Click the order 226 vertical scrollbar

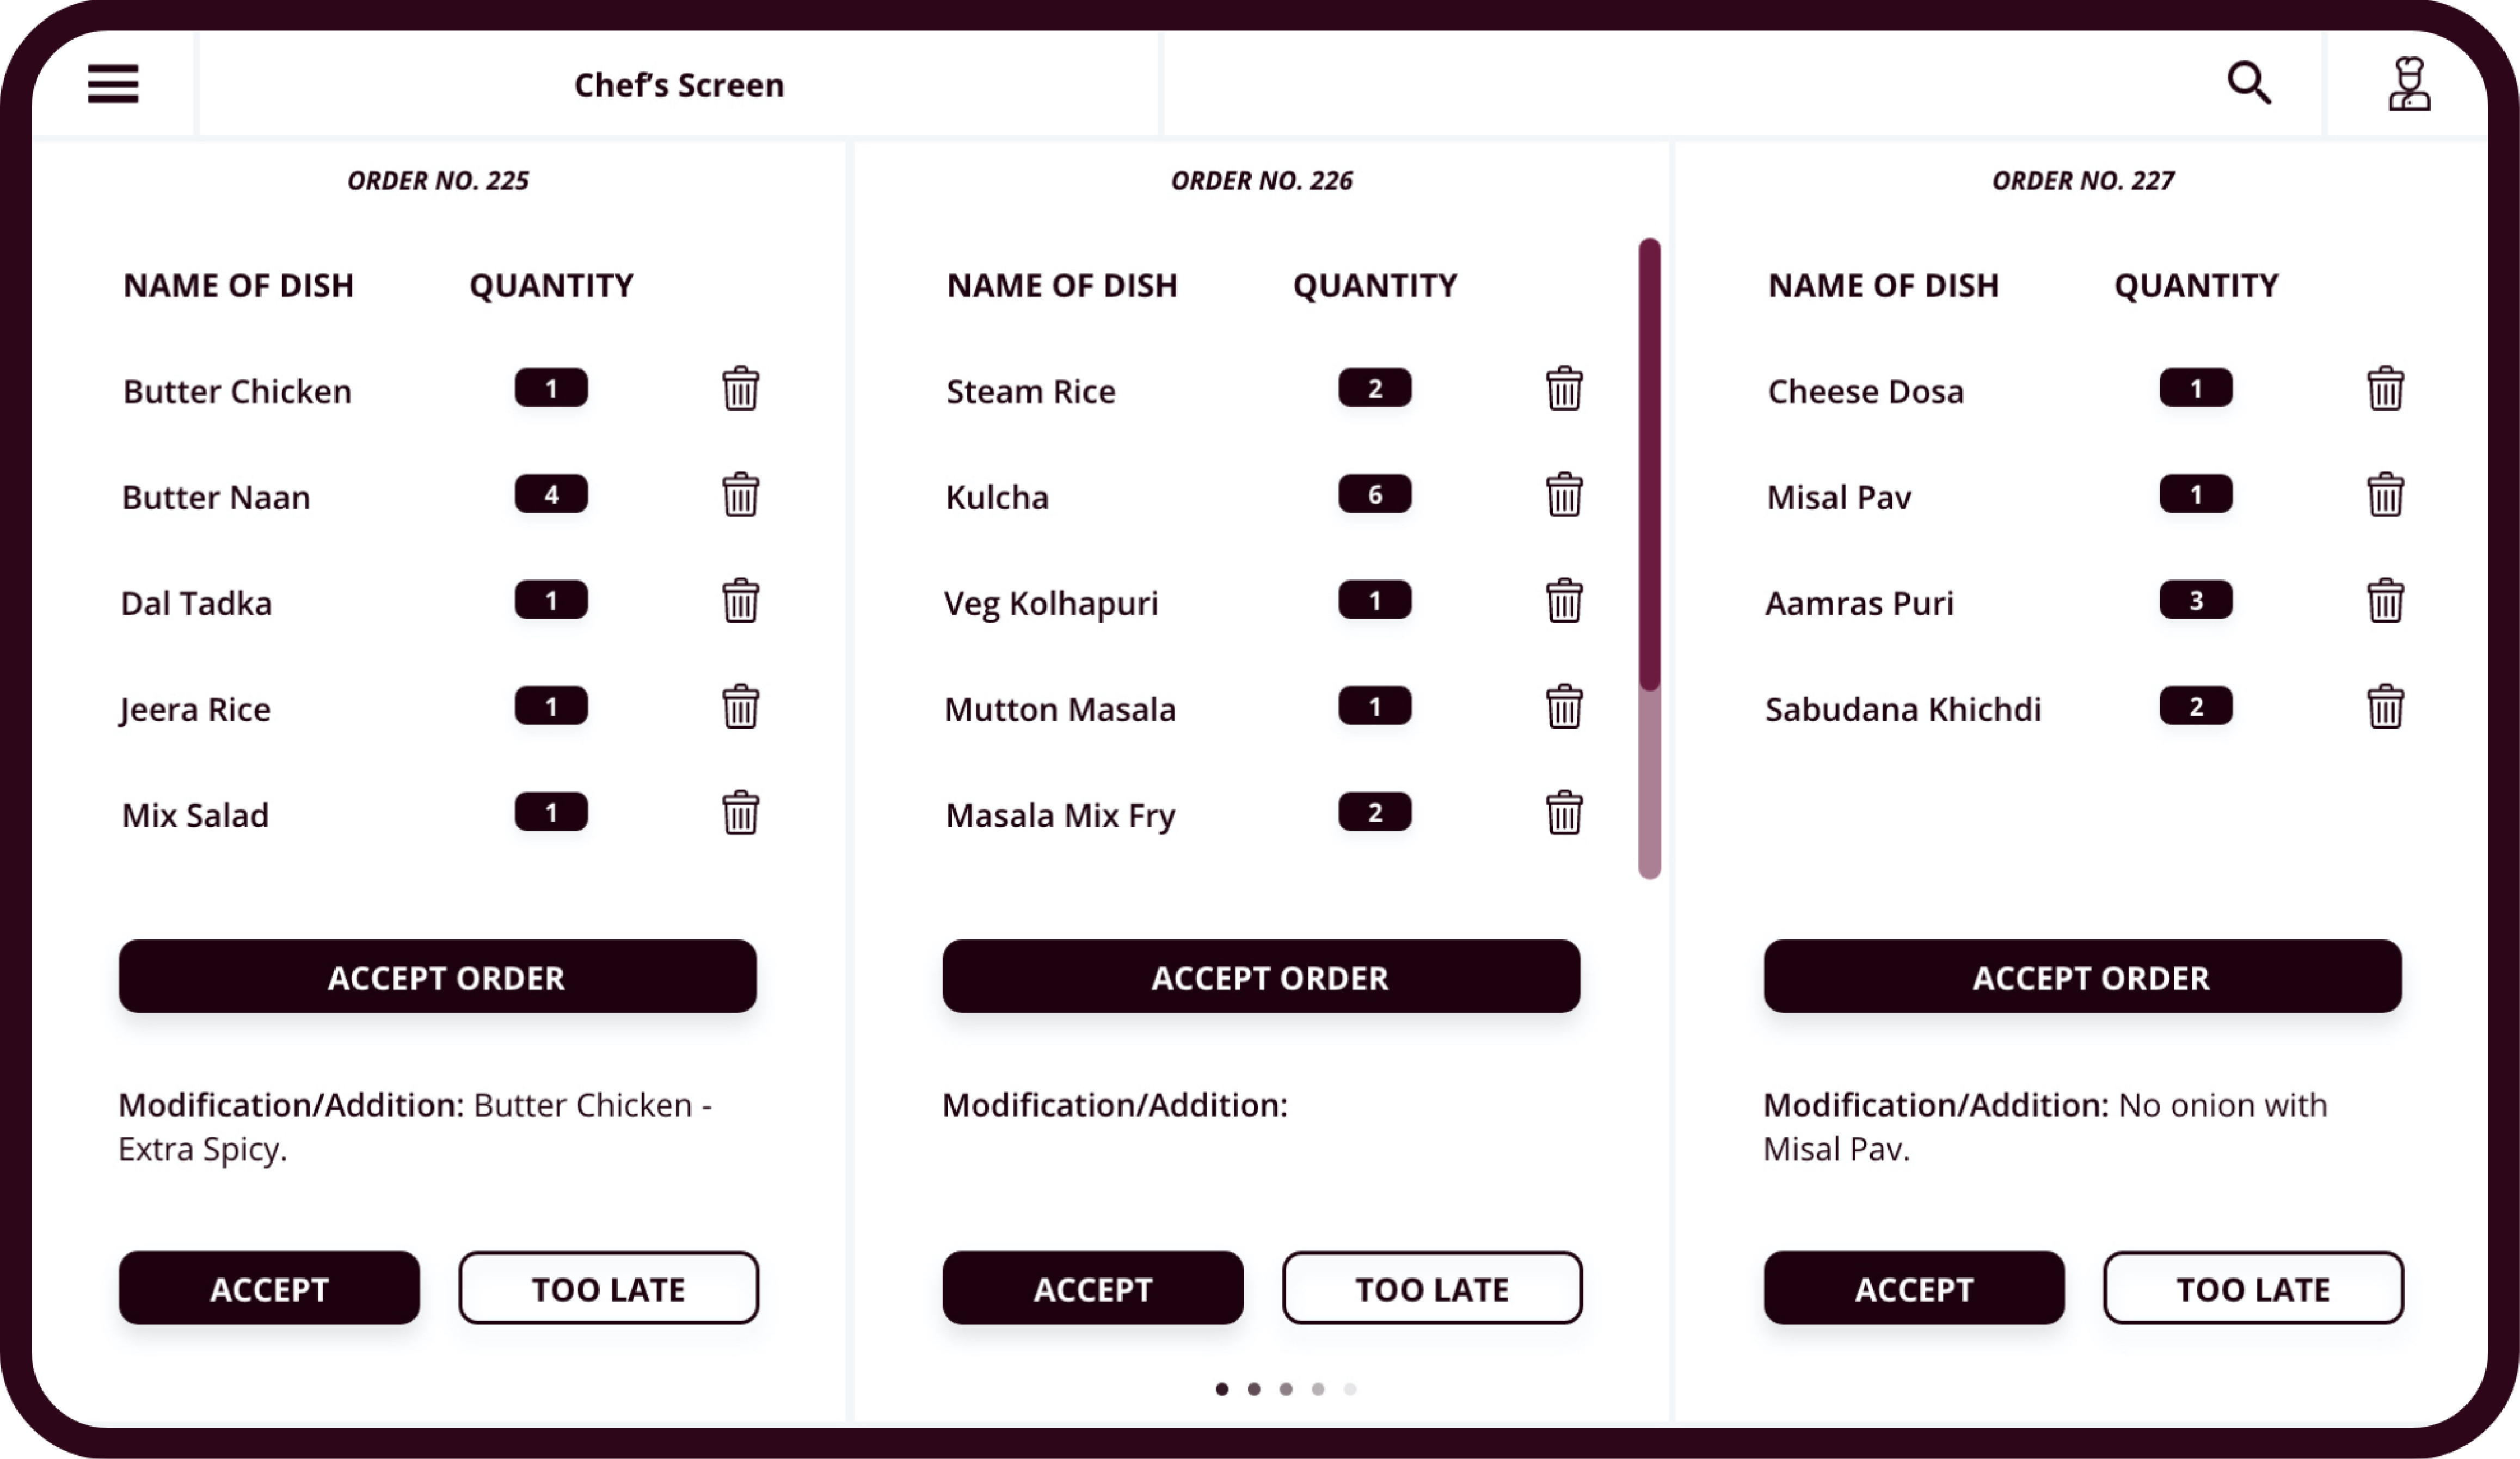(x=1650, y=558)
